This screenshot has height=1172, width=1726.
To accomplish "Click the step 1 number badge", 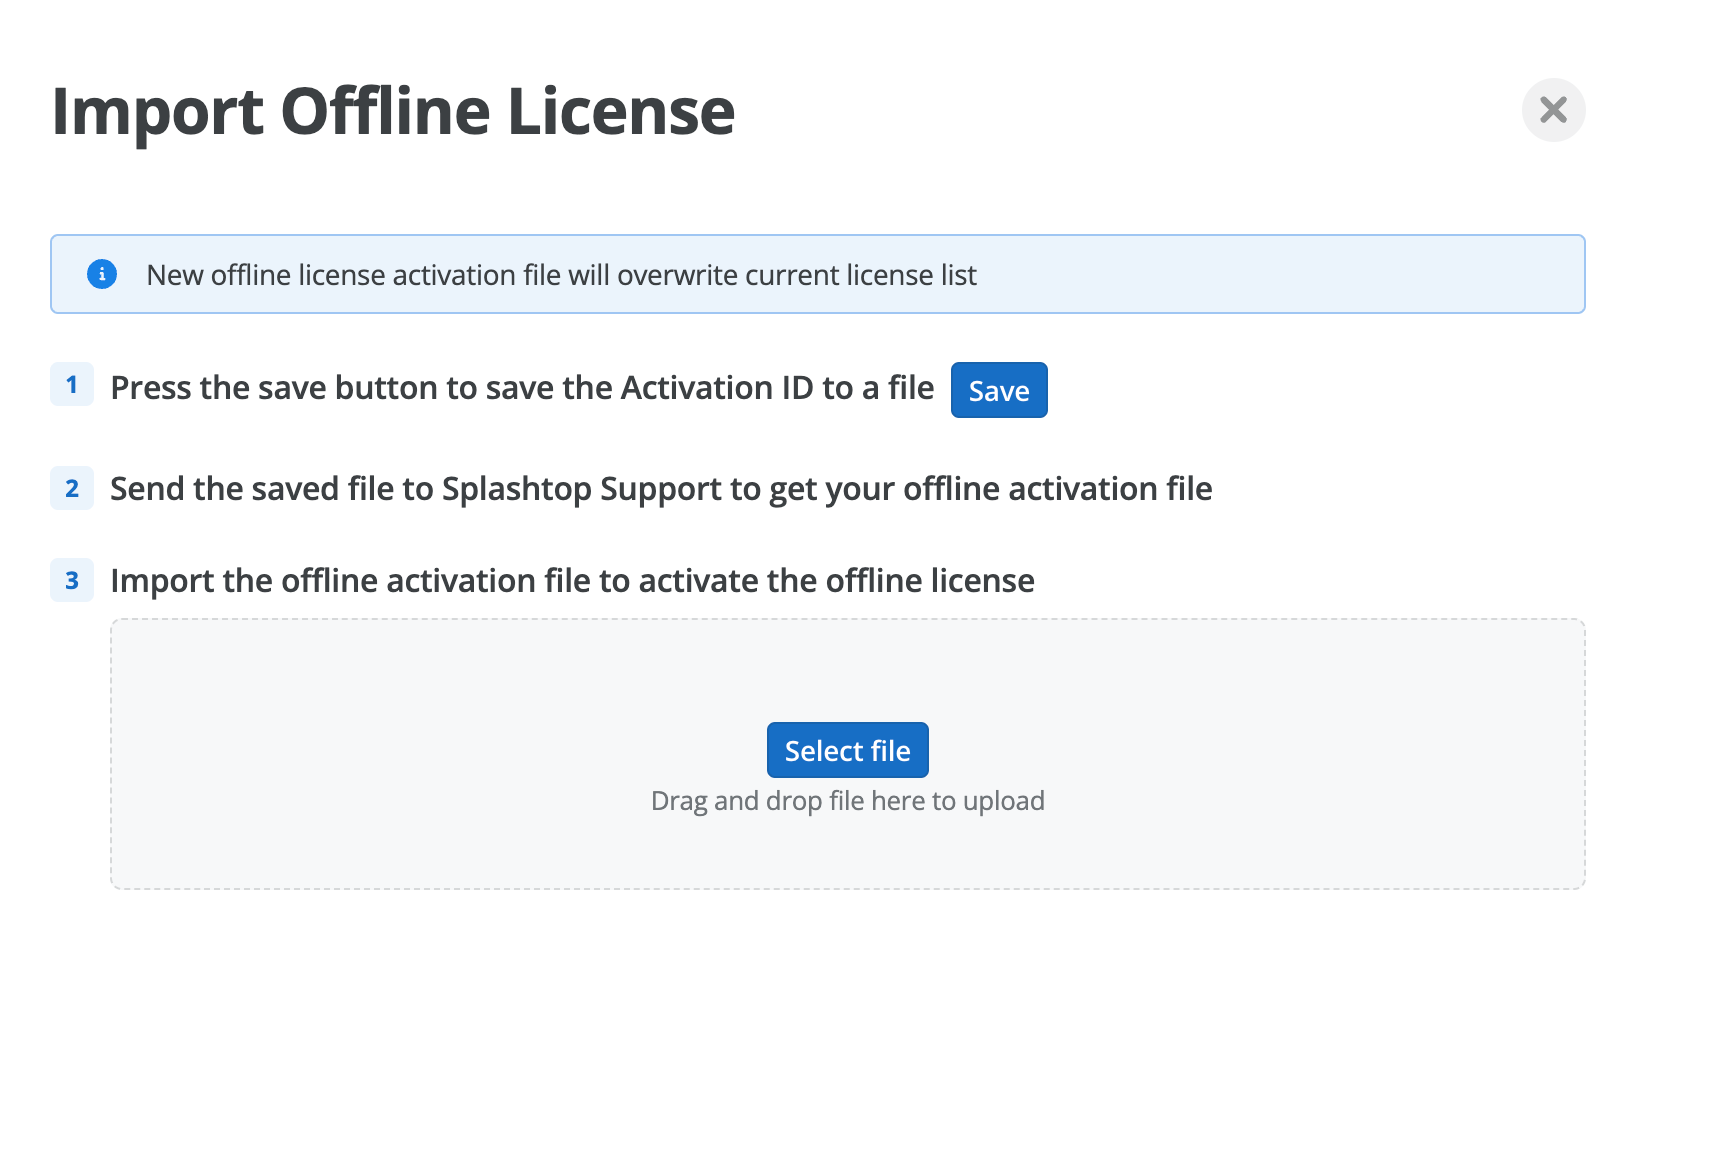I will 71,386.
